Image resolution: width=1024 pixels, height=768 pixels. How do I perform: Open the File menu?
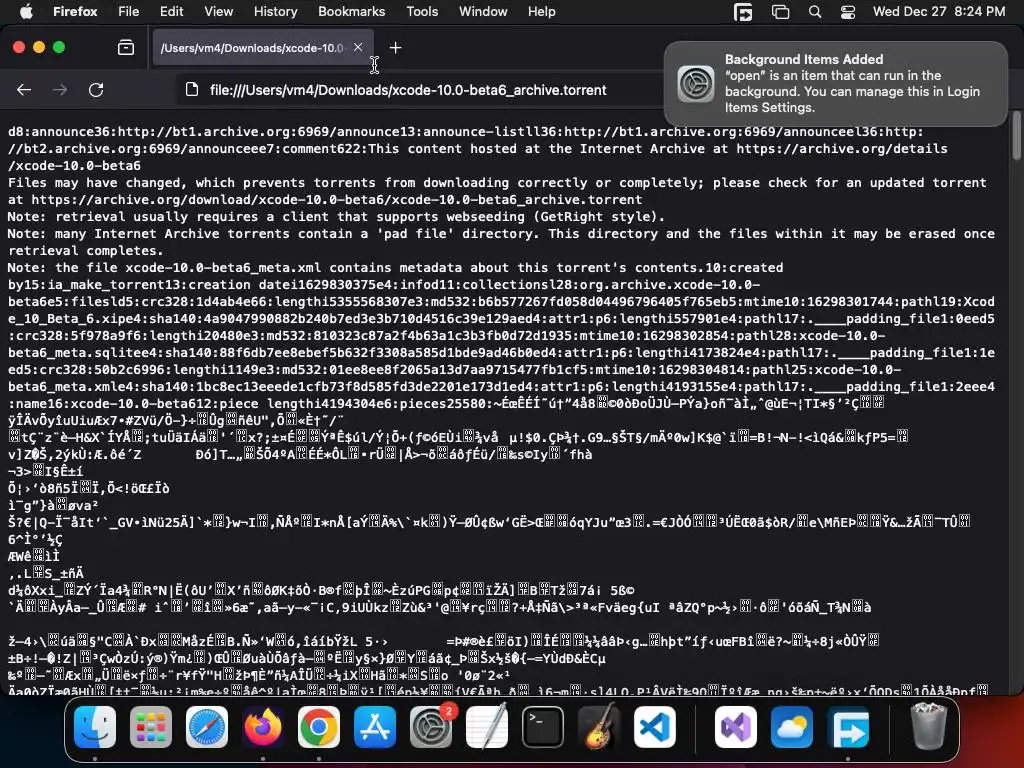click(128, 11)
